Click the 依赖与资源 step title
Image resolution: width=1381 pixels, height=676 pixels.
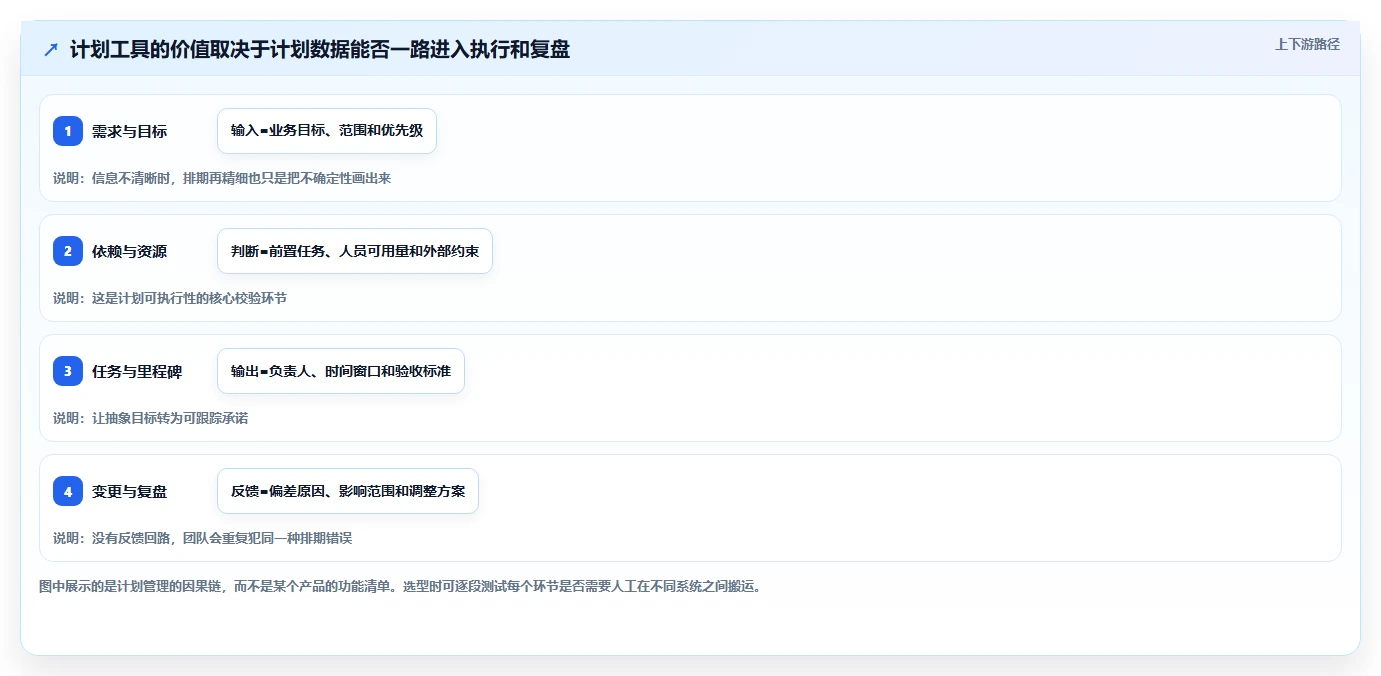pyautogui.click(x=129, y=251)
